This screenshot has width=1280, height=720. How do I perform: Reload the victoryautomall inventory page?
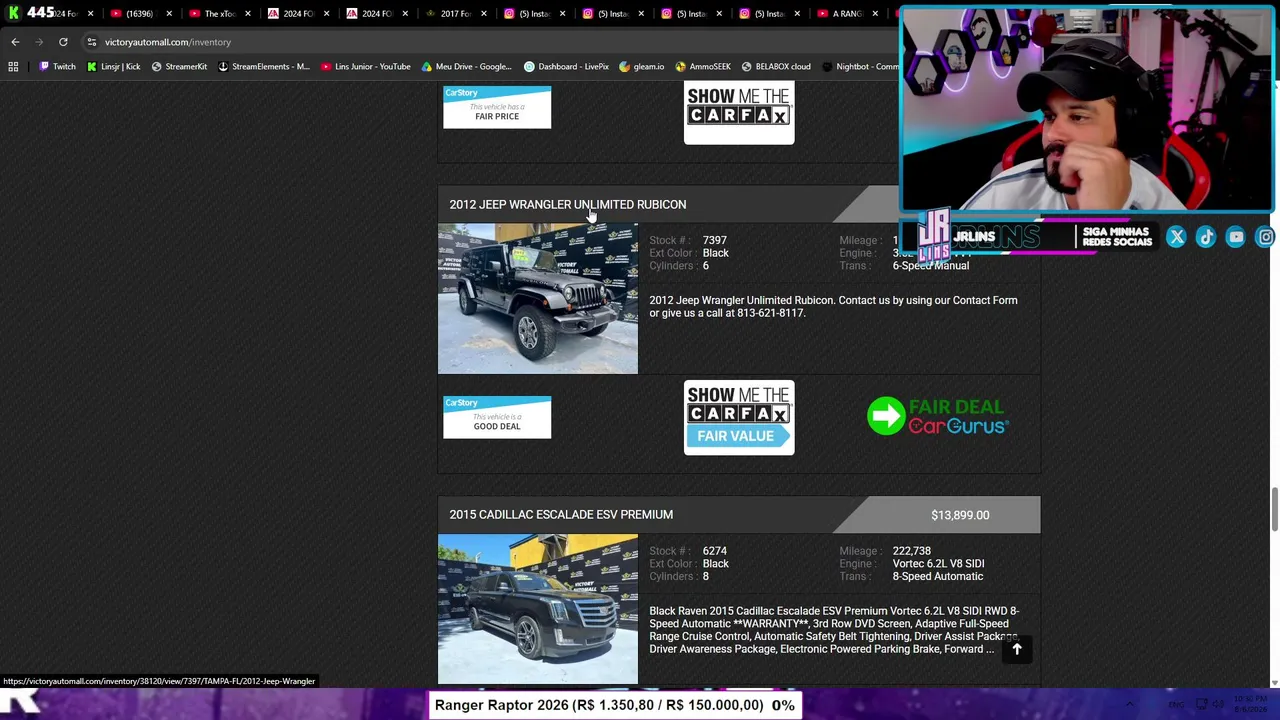(x=63, y=42)
